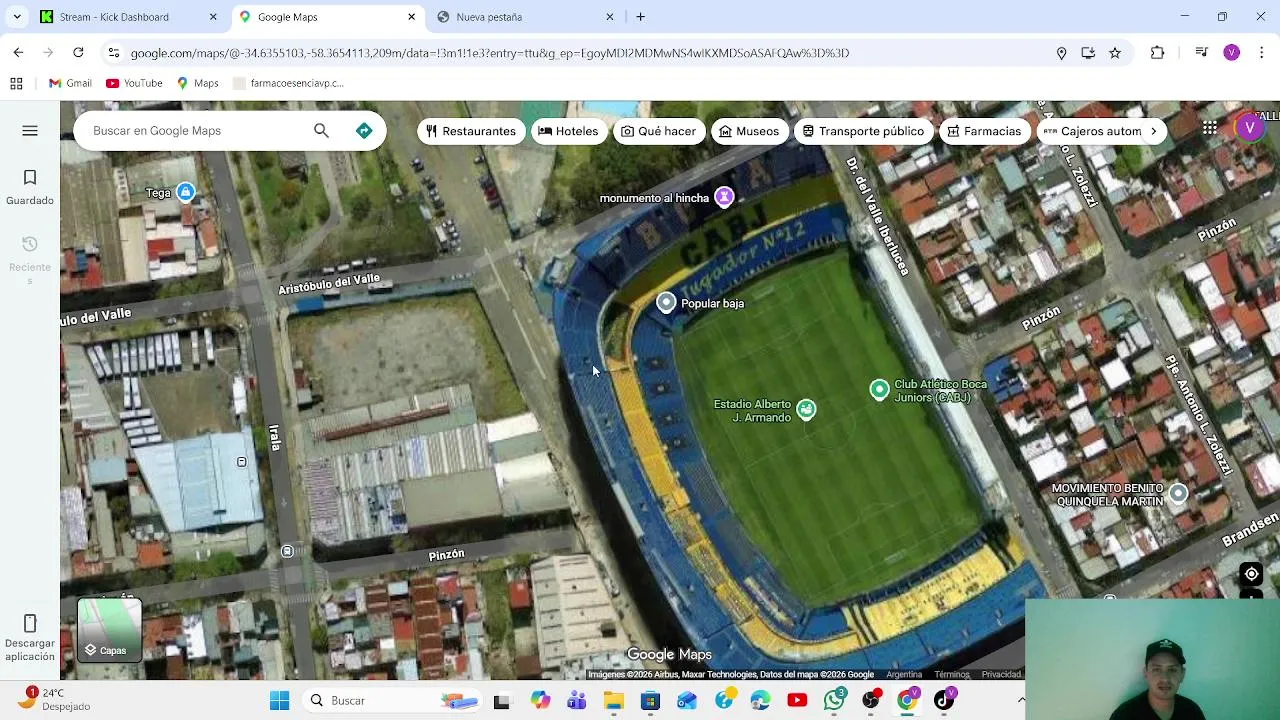Screen dimensions: 1280x720
Task: Open the Gmail bookmark
Action: (70, 83)
